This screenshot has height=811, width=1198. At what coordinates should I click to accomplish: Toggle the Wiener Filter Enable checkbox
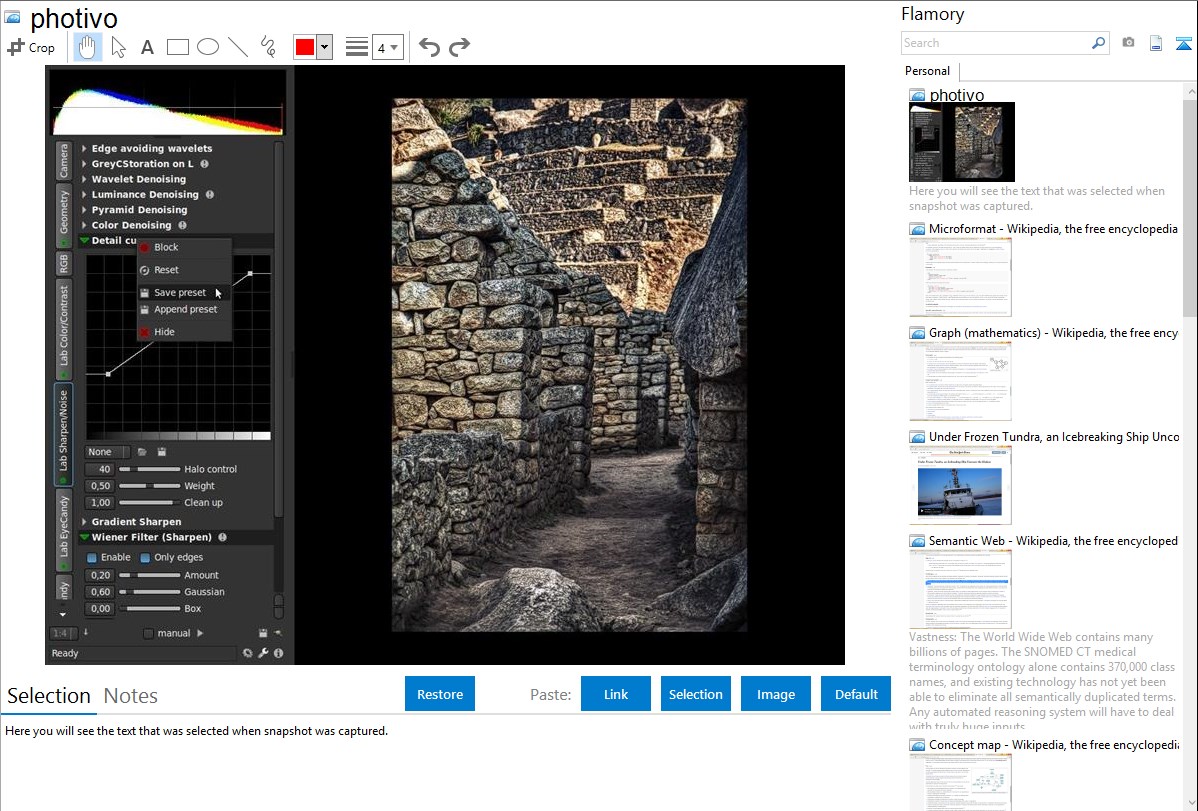[x=92, y=557]
